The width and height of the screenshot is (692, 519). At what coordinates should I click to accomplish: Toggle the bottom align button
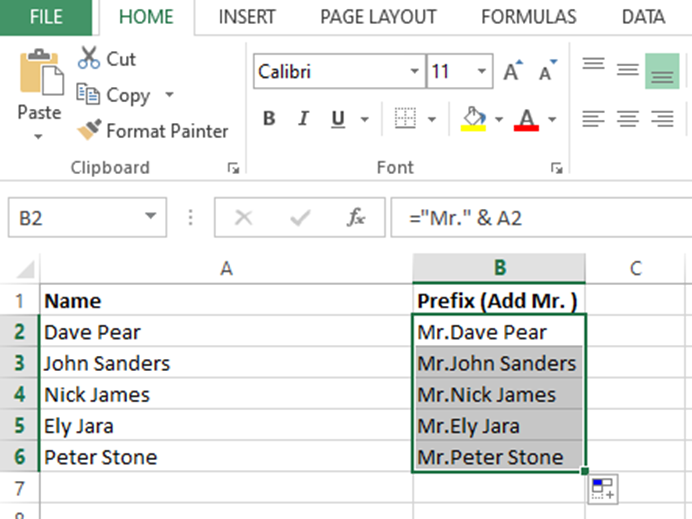[661, 70]
